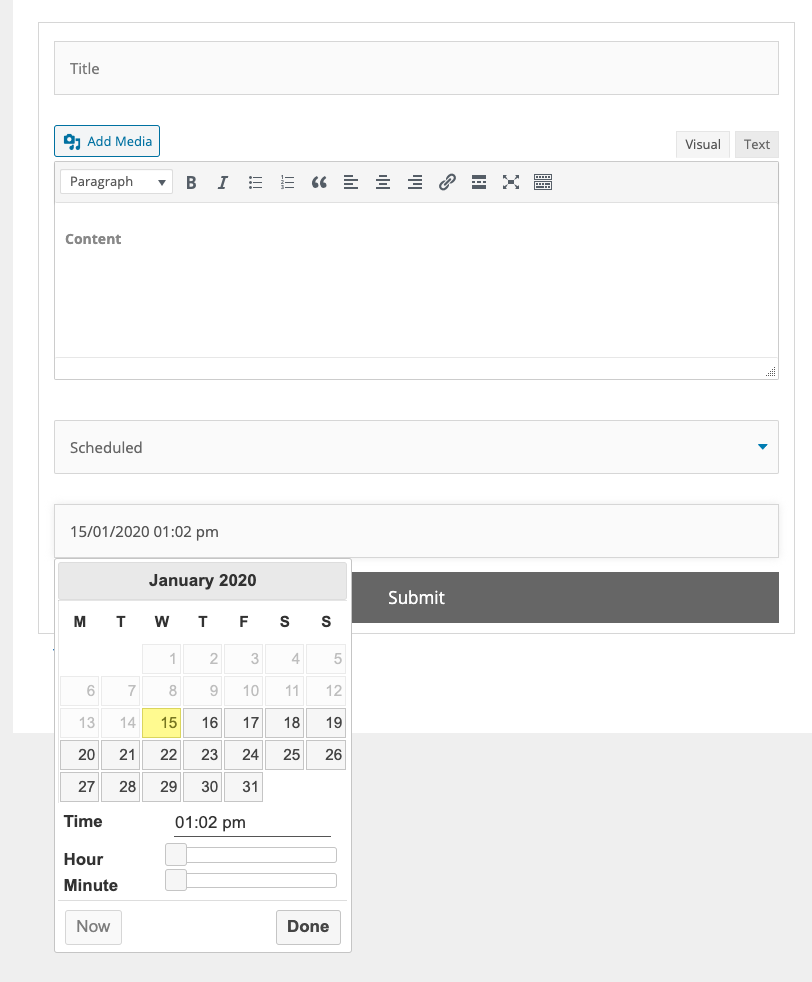812x982 pixels.
Task: Center align the content text
Action: pos(383,182)
